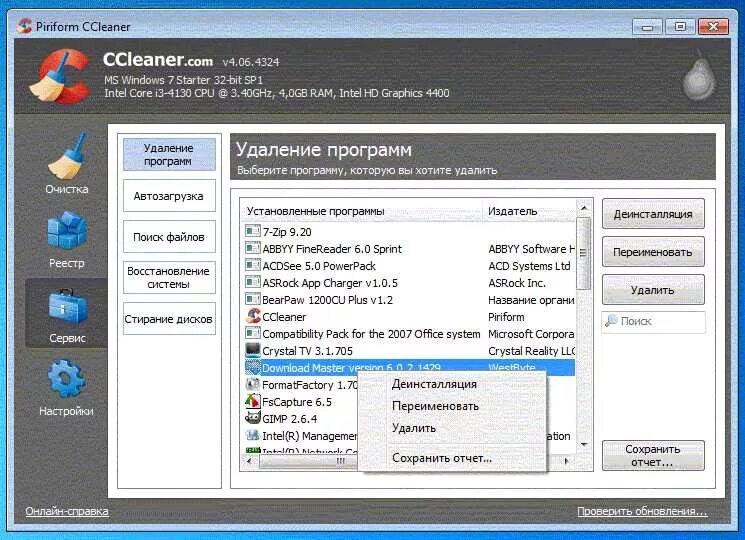The height and width of the screenshot is (540, 745).
Task: Click the horizontal scrollbar thumb
Action: [x=309, y=461]
